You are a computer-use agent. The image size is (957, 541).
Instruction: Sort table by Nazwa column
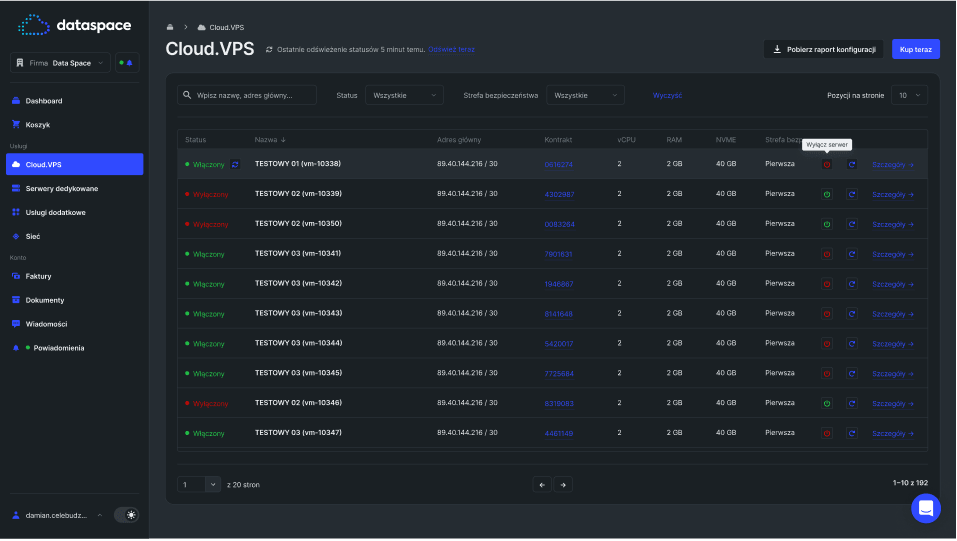(x=270, y=140)
